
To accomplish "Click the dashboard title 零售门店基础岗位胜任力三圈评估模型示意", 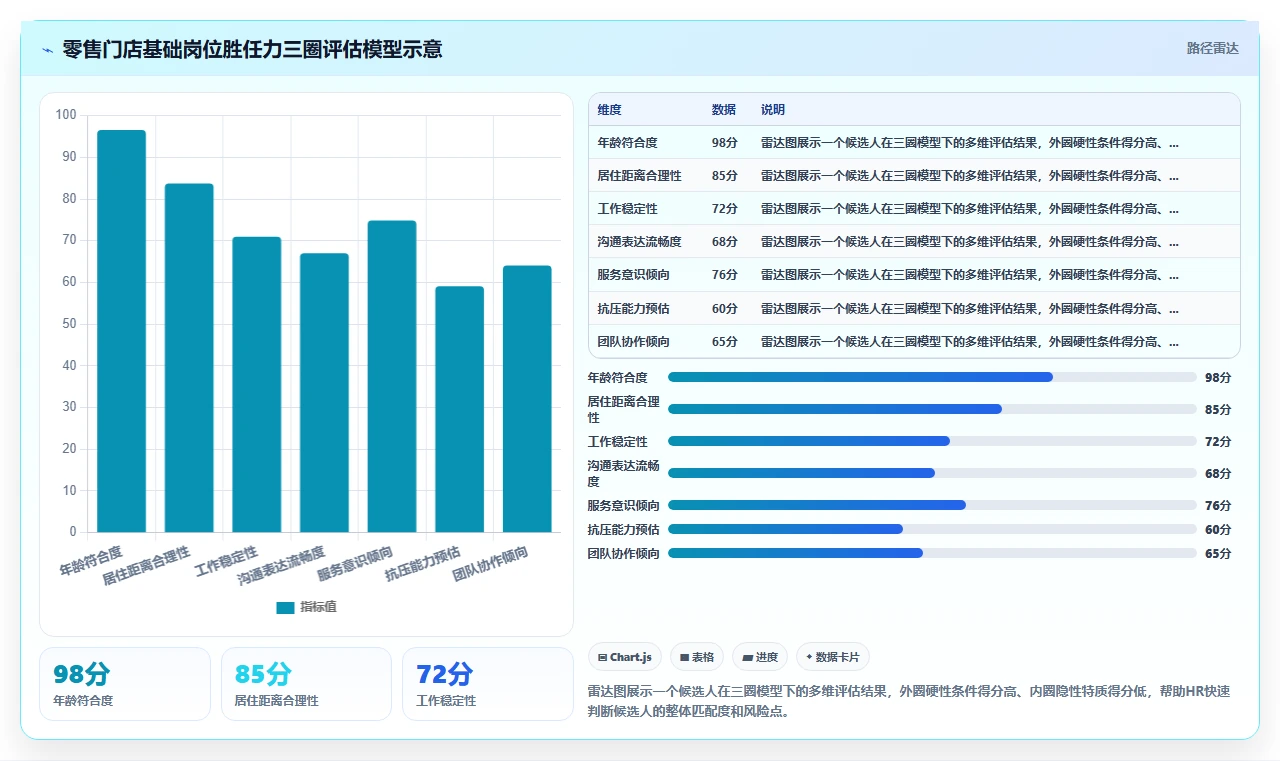I will [x=252, y=49].
